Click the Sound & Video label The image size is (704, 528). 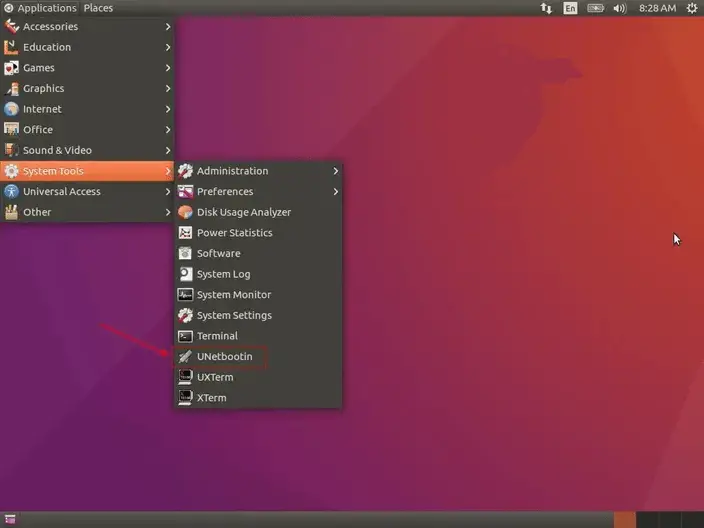[57, 150]
